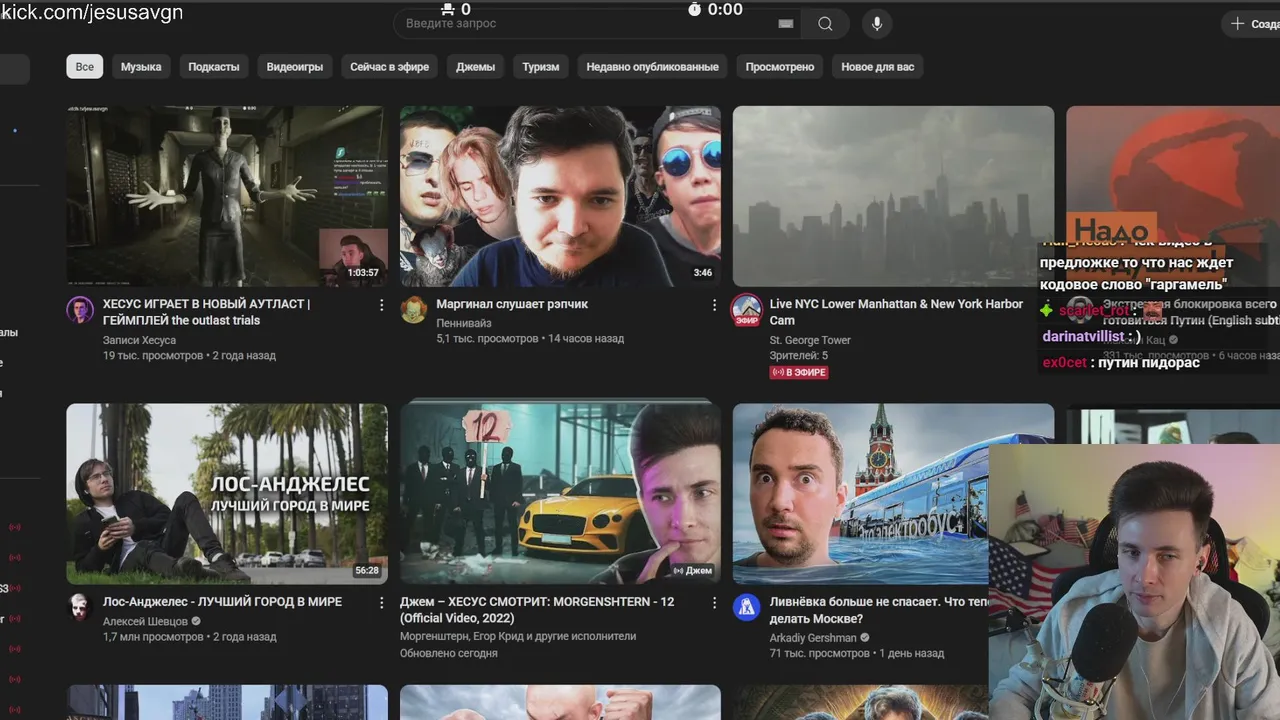Select the Джемы filter chip
The image size is (1280, 720).
pyautogui.click(x=476, y=67)
